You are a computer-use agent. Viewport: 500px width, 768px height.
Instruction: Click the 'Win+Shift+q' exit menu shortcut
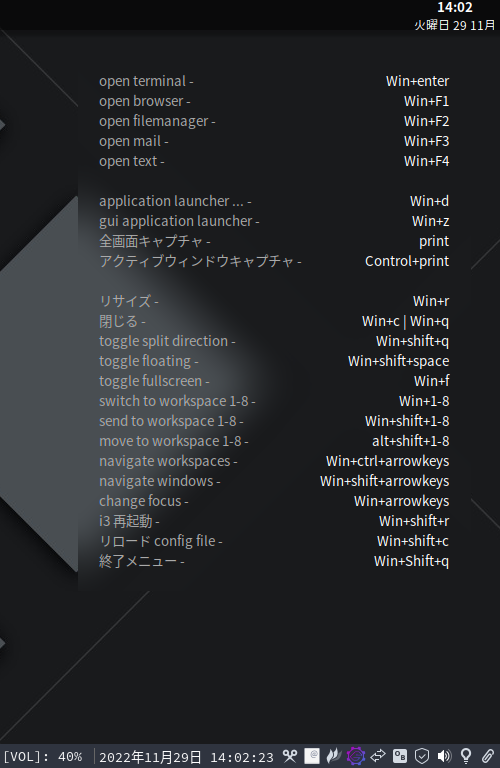[411, 561]
